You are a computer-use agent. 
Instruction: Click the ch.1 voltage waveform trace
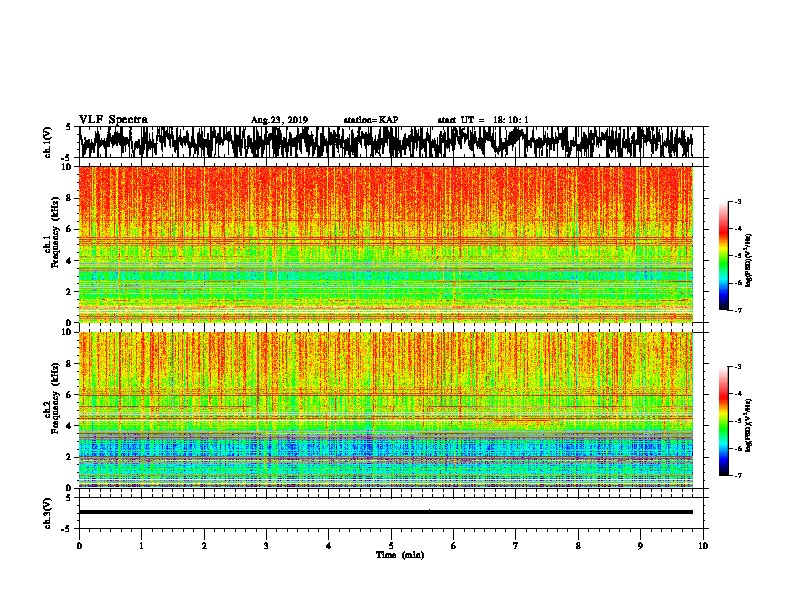pyautogui.click(x=386, y=142)
